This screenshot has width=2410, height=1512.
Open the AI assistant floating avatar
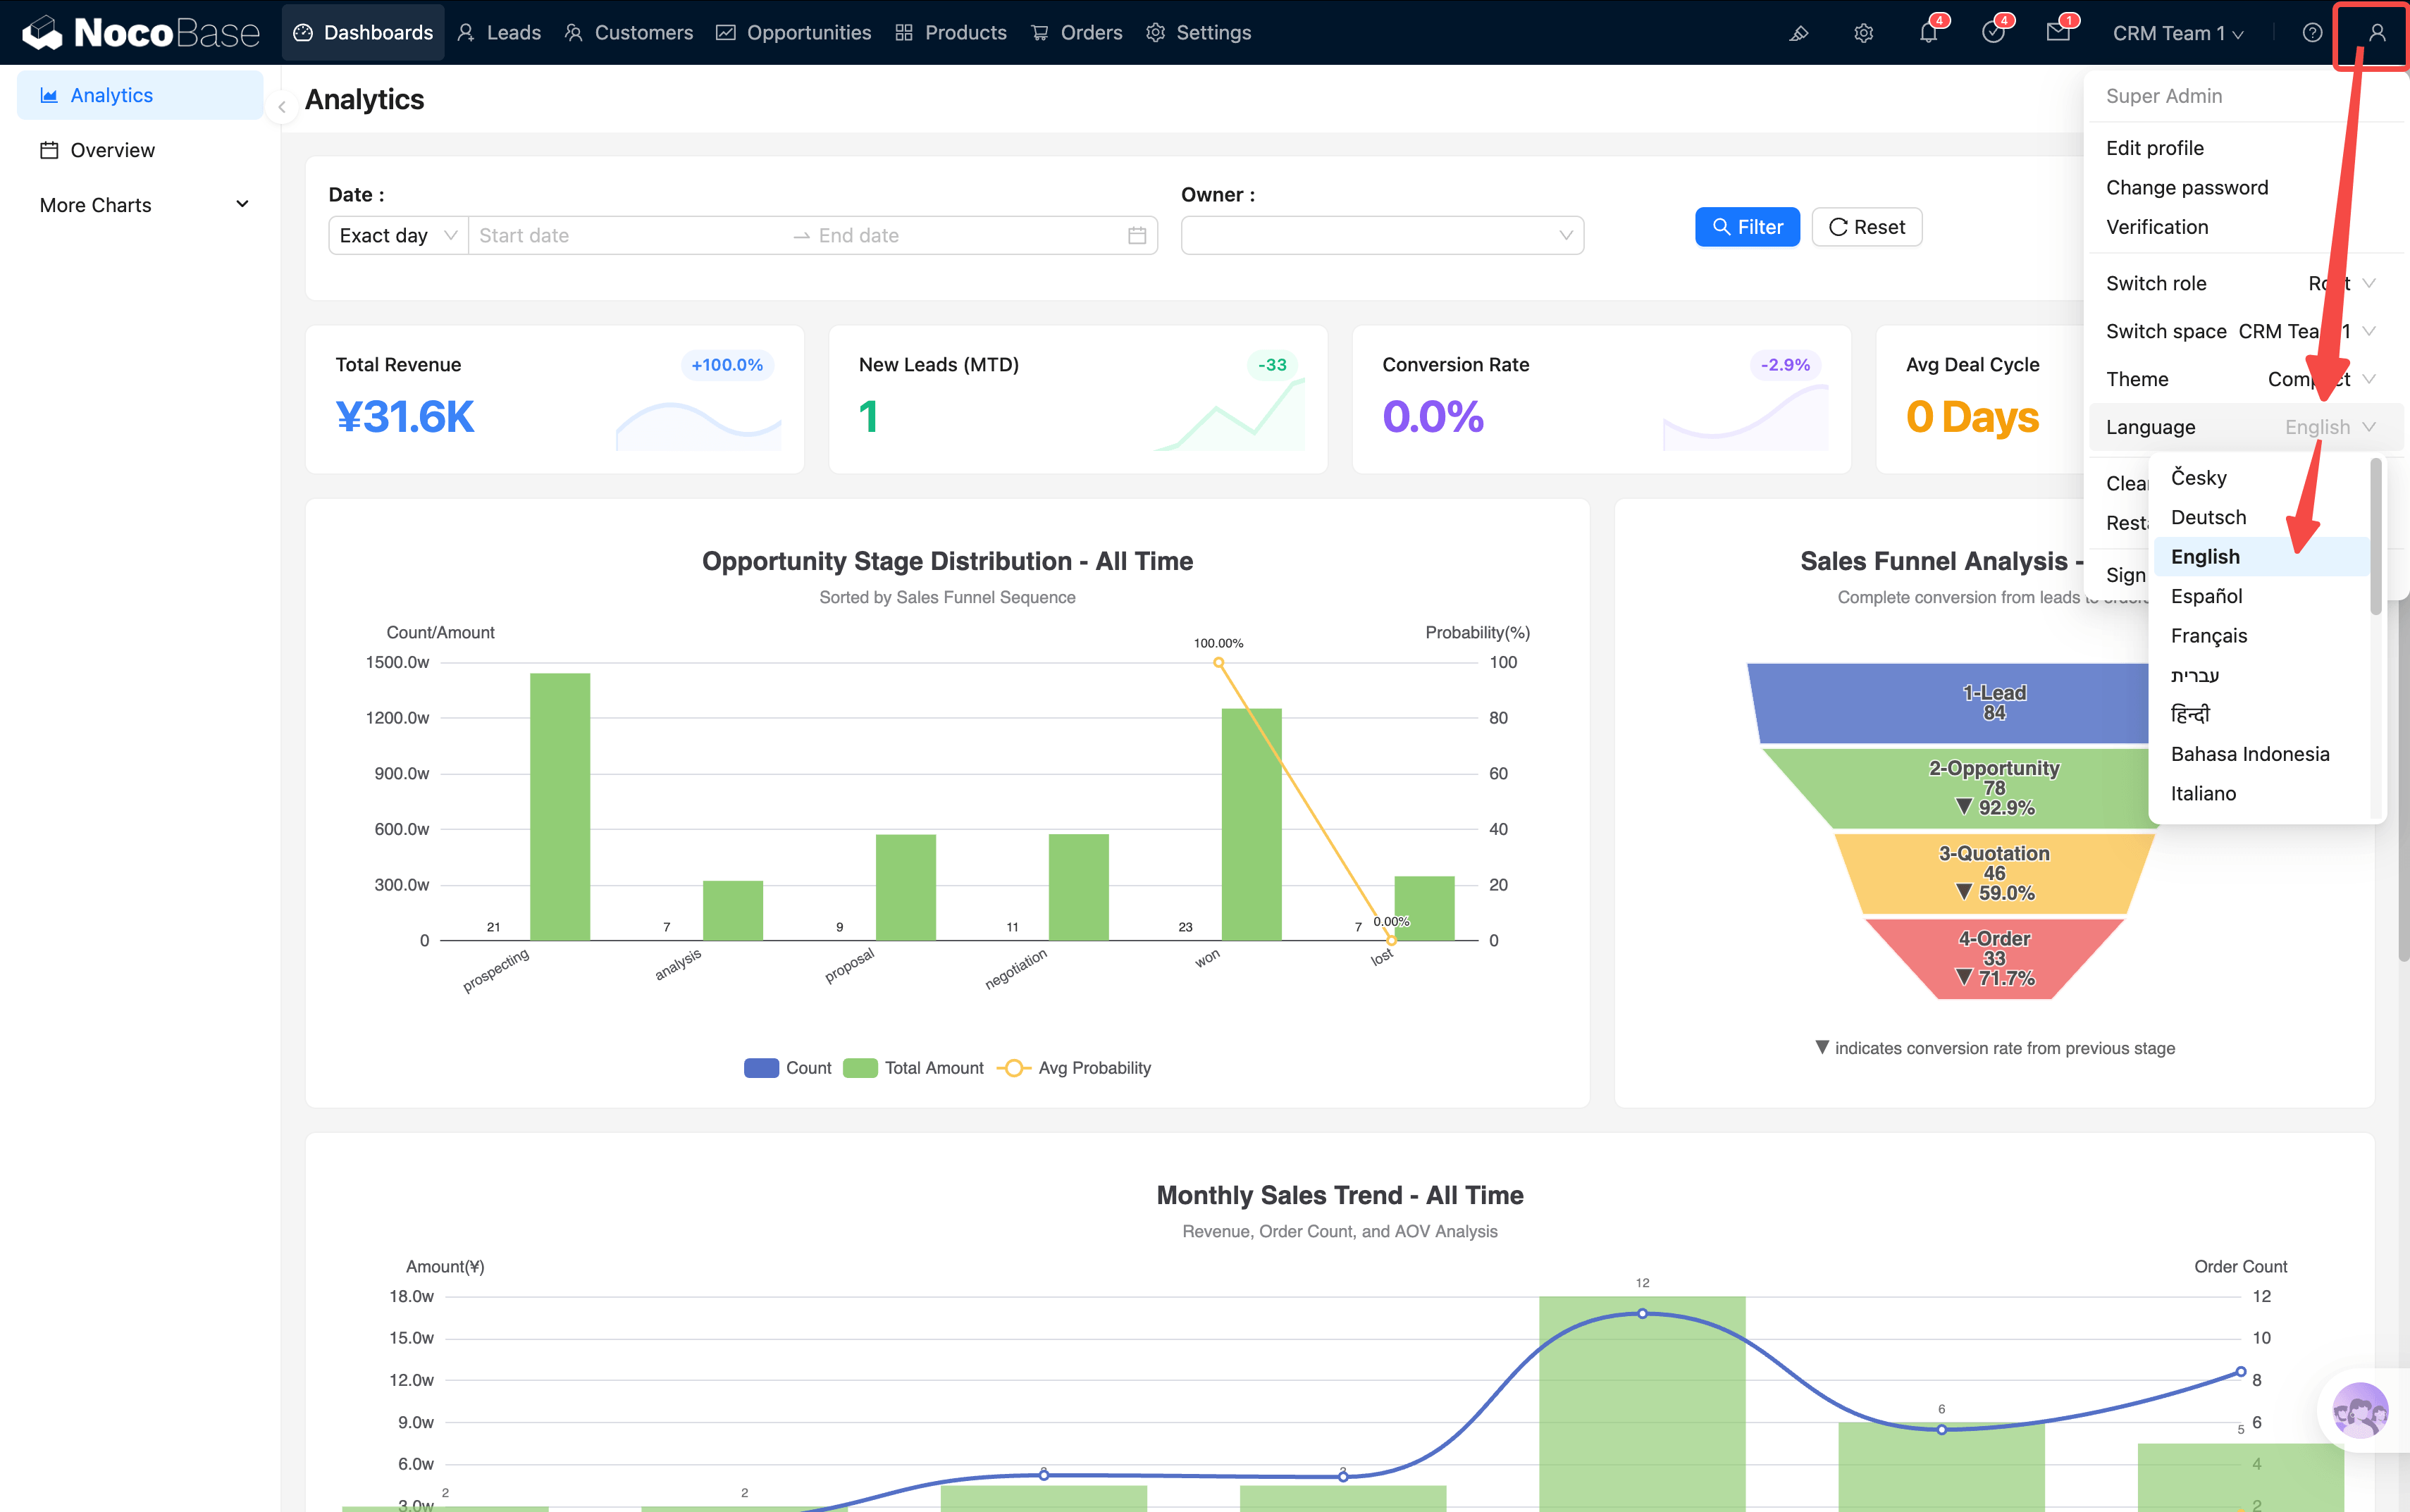pos(2360,1410)
